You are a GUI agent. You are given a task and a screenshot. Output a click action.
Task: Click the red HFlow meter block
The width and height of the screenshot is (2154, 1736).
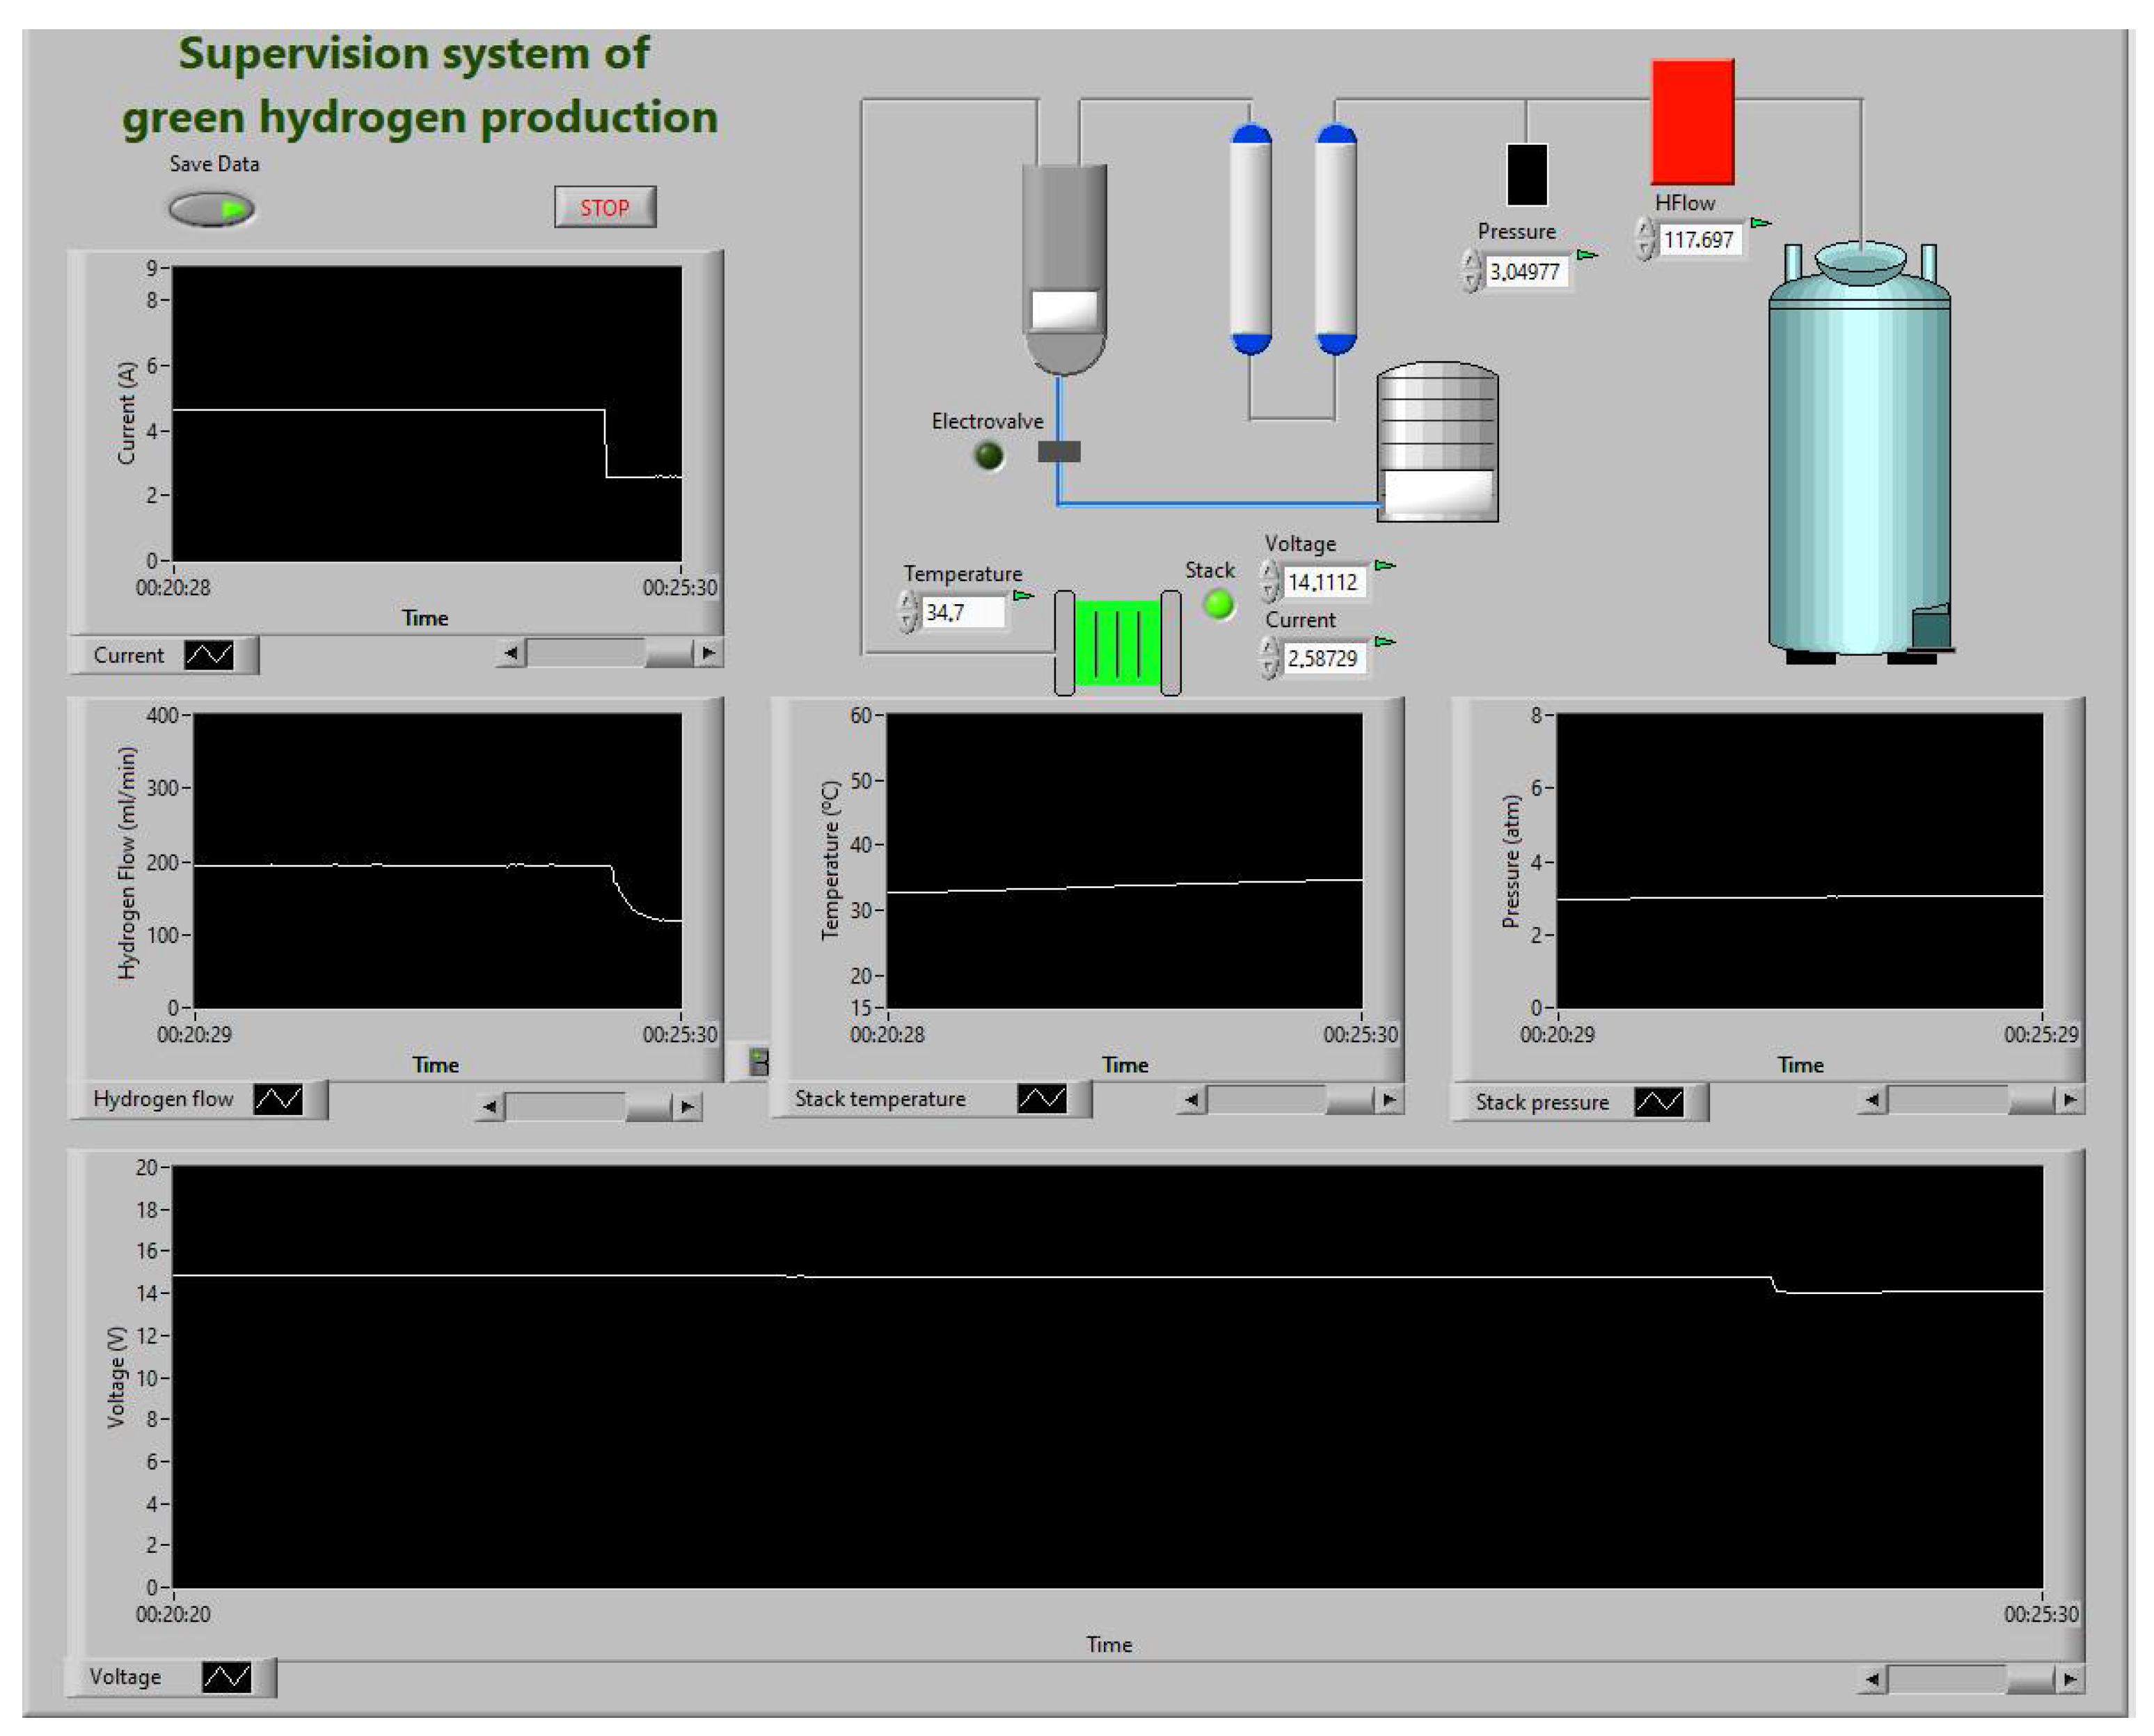(x=1692, y=122)
